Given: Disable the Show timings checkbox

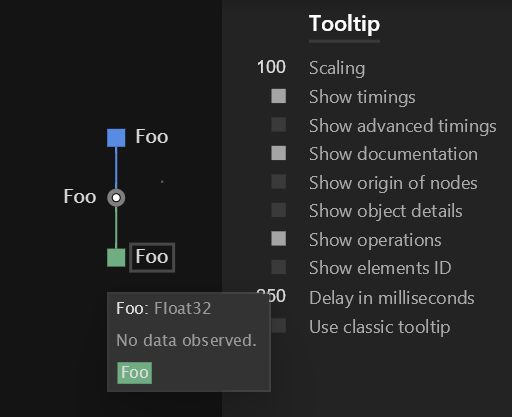Looking at the screenshot, I should (279, 96).
